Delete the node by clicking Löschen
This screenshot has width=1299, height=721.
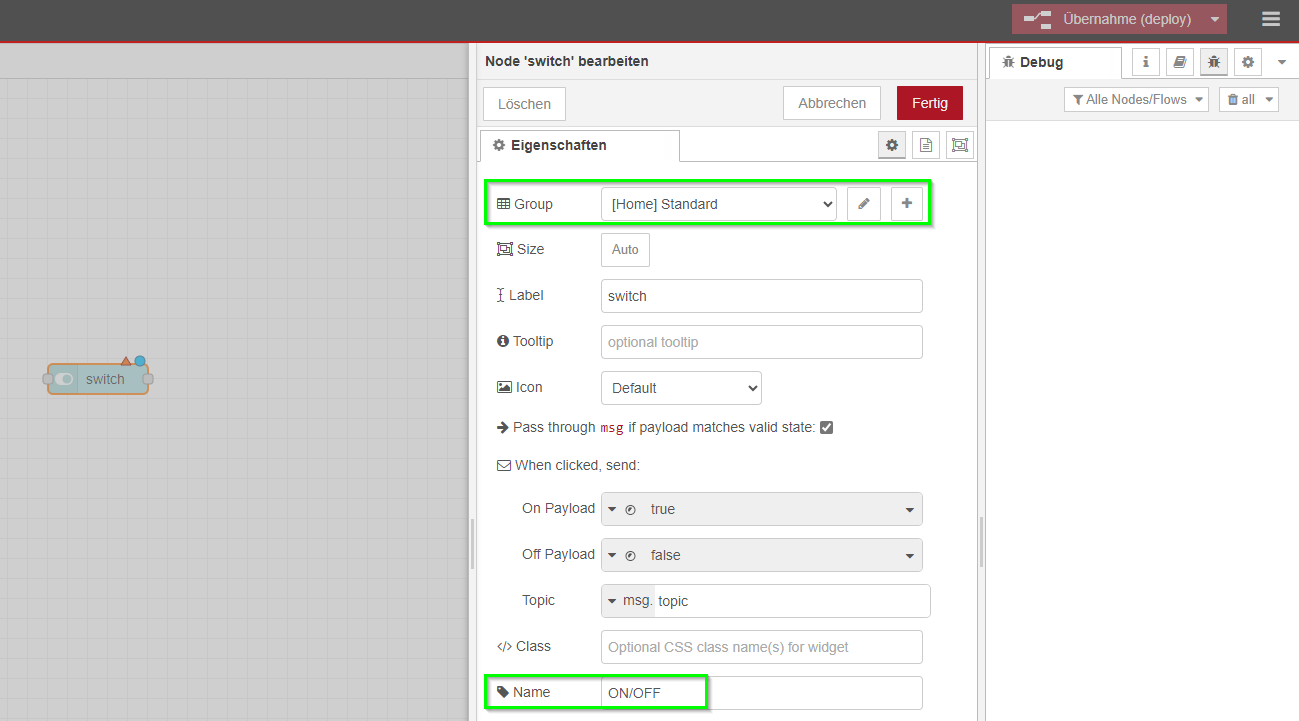pyautogui.click(x=524, y=103)
